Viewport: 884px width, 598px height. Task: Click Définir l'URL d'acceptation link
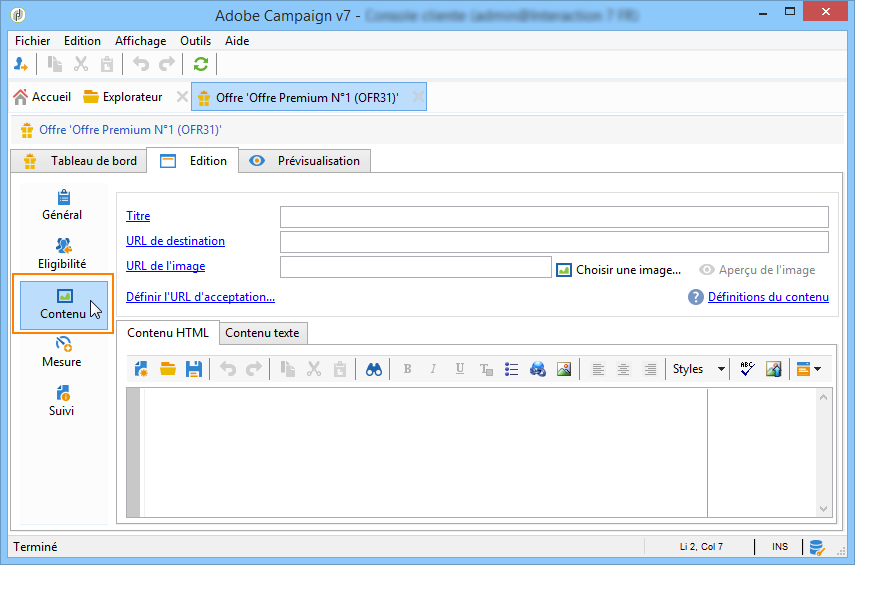(200, 297)
